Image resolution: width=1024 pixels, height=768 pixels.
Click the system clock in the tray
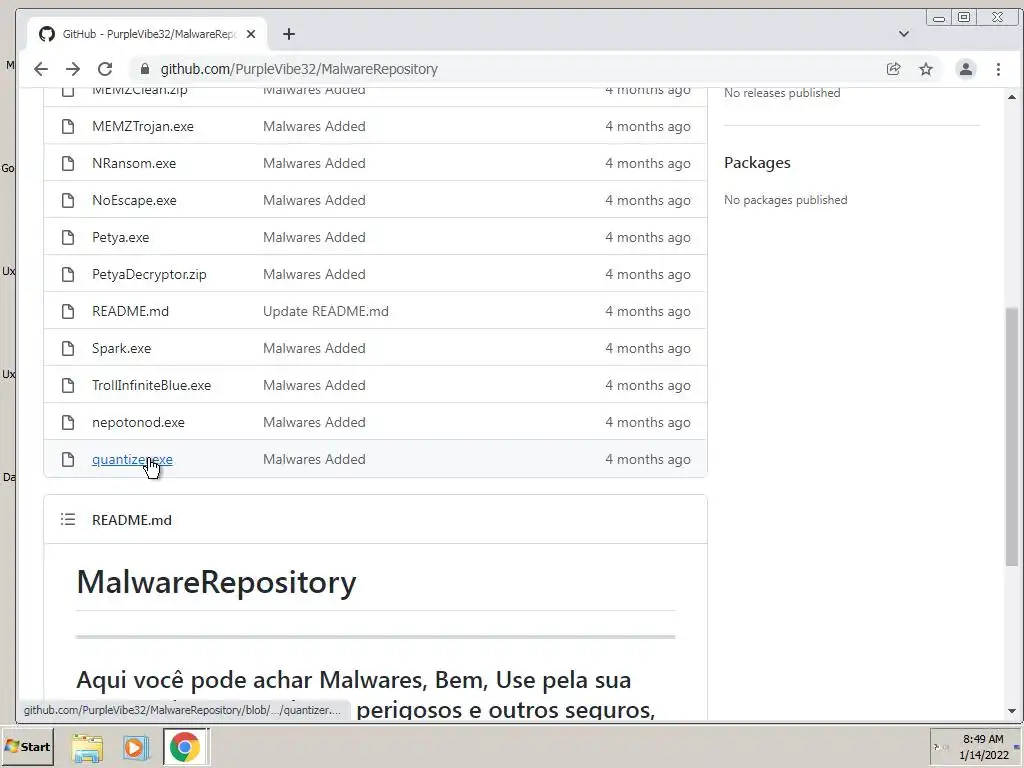point(982,746)
